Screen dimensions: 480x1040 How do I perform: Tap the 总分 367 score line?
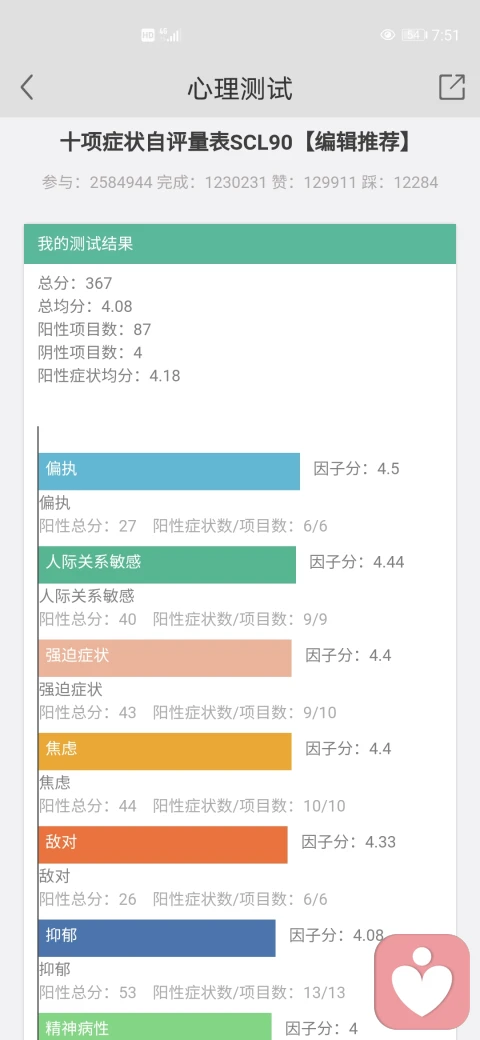pos(75,283)
